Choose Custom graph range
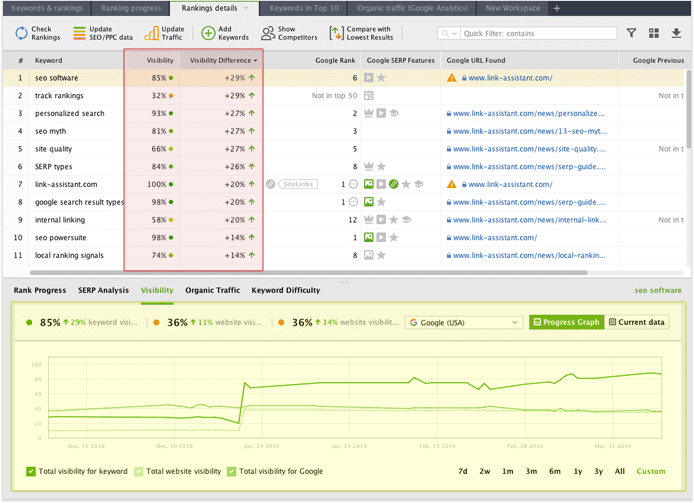Viewport: 694px width, 503px height. [651, 472]
